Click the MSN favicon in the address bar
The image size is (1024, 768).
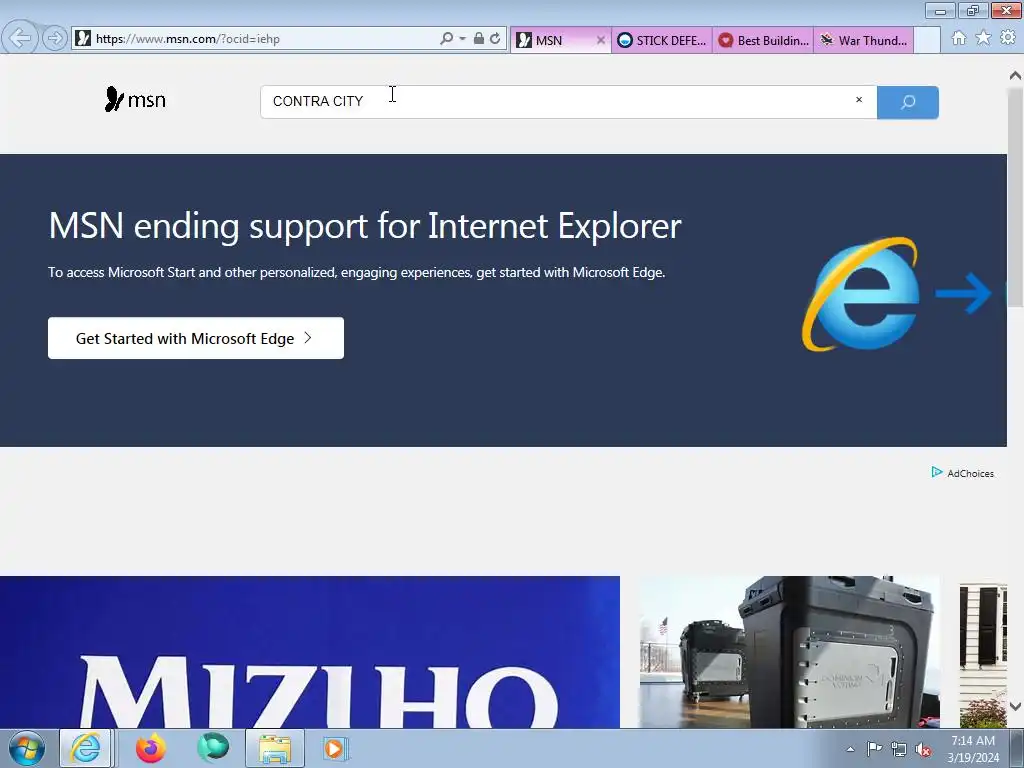coord(83,39)
